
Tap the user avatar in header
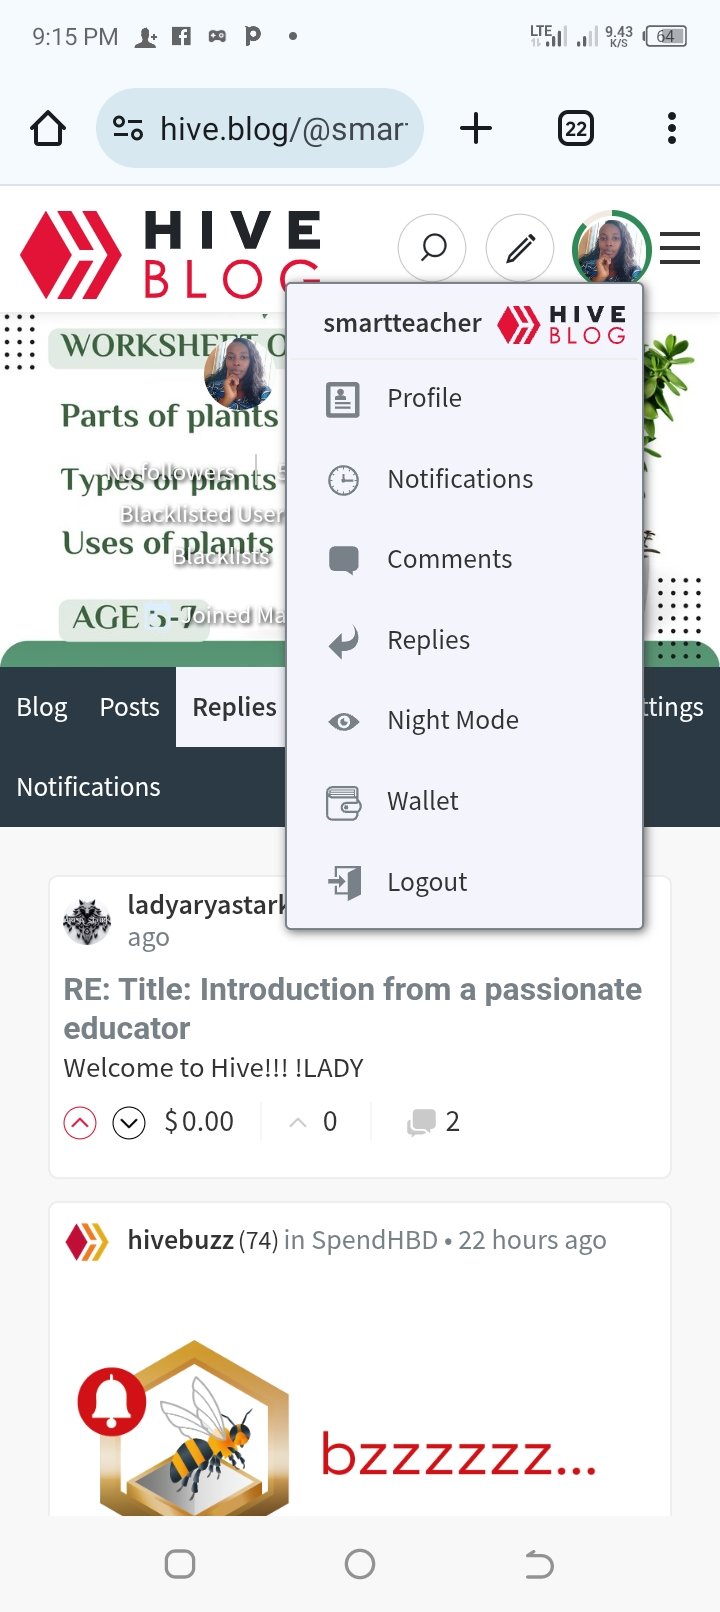[611, 249]
